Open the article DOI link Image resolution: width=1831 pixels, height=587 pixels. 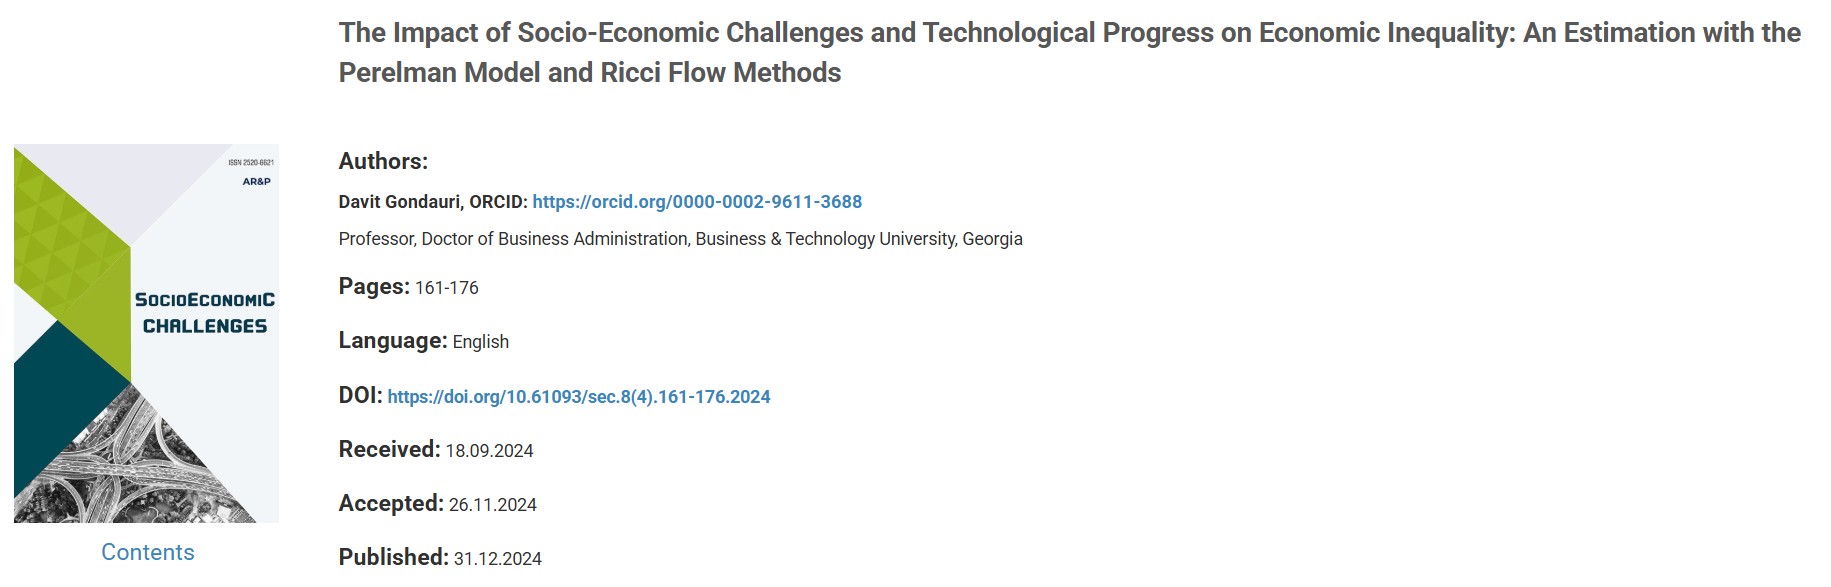pyautogui.click(x=579, y=397)
